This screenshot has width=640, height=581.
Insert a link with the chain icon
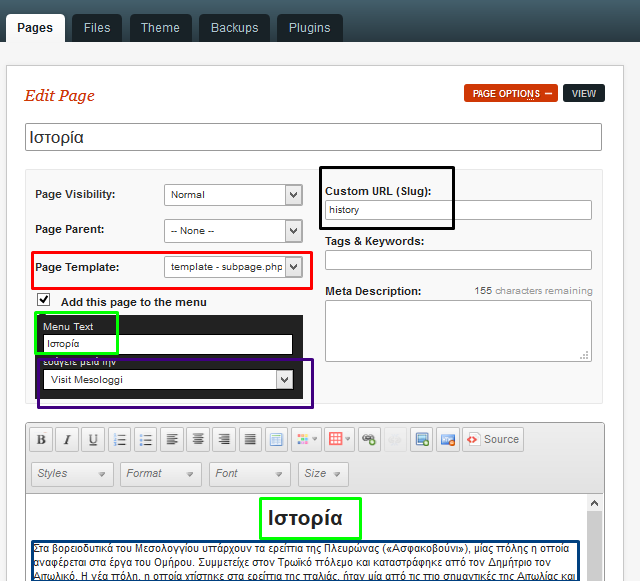(369, 439)
